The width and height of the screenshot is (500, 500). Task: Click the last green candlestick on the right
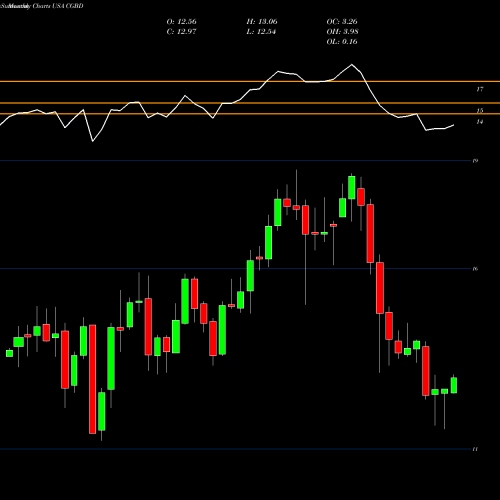[454, 385]
